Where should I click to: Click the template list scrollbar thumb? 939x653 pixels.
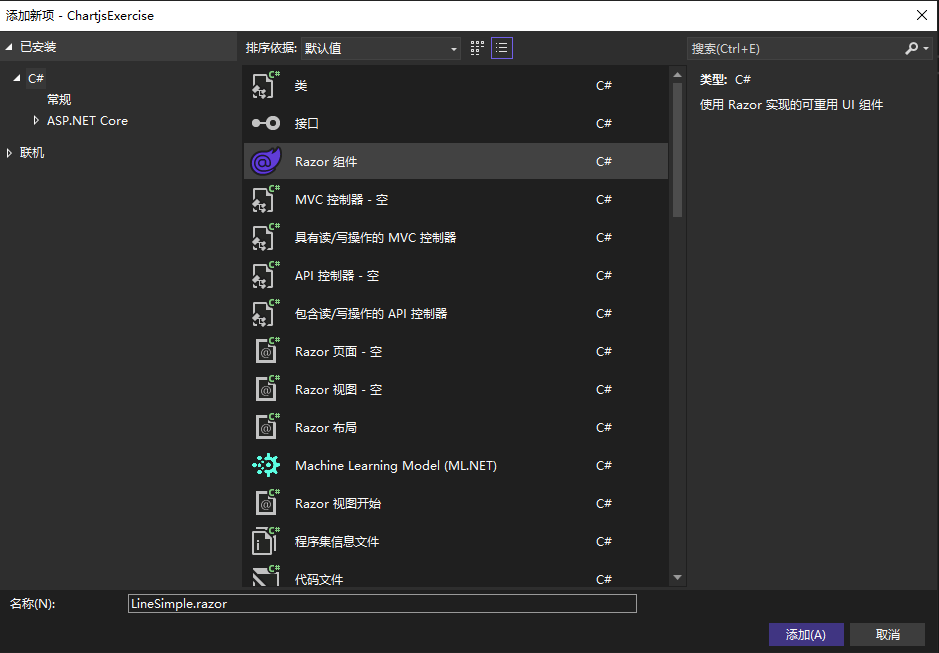[x=677, y=150]
